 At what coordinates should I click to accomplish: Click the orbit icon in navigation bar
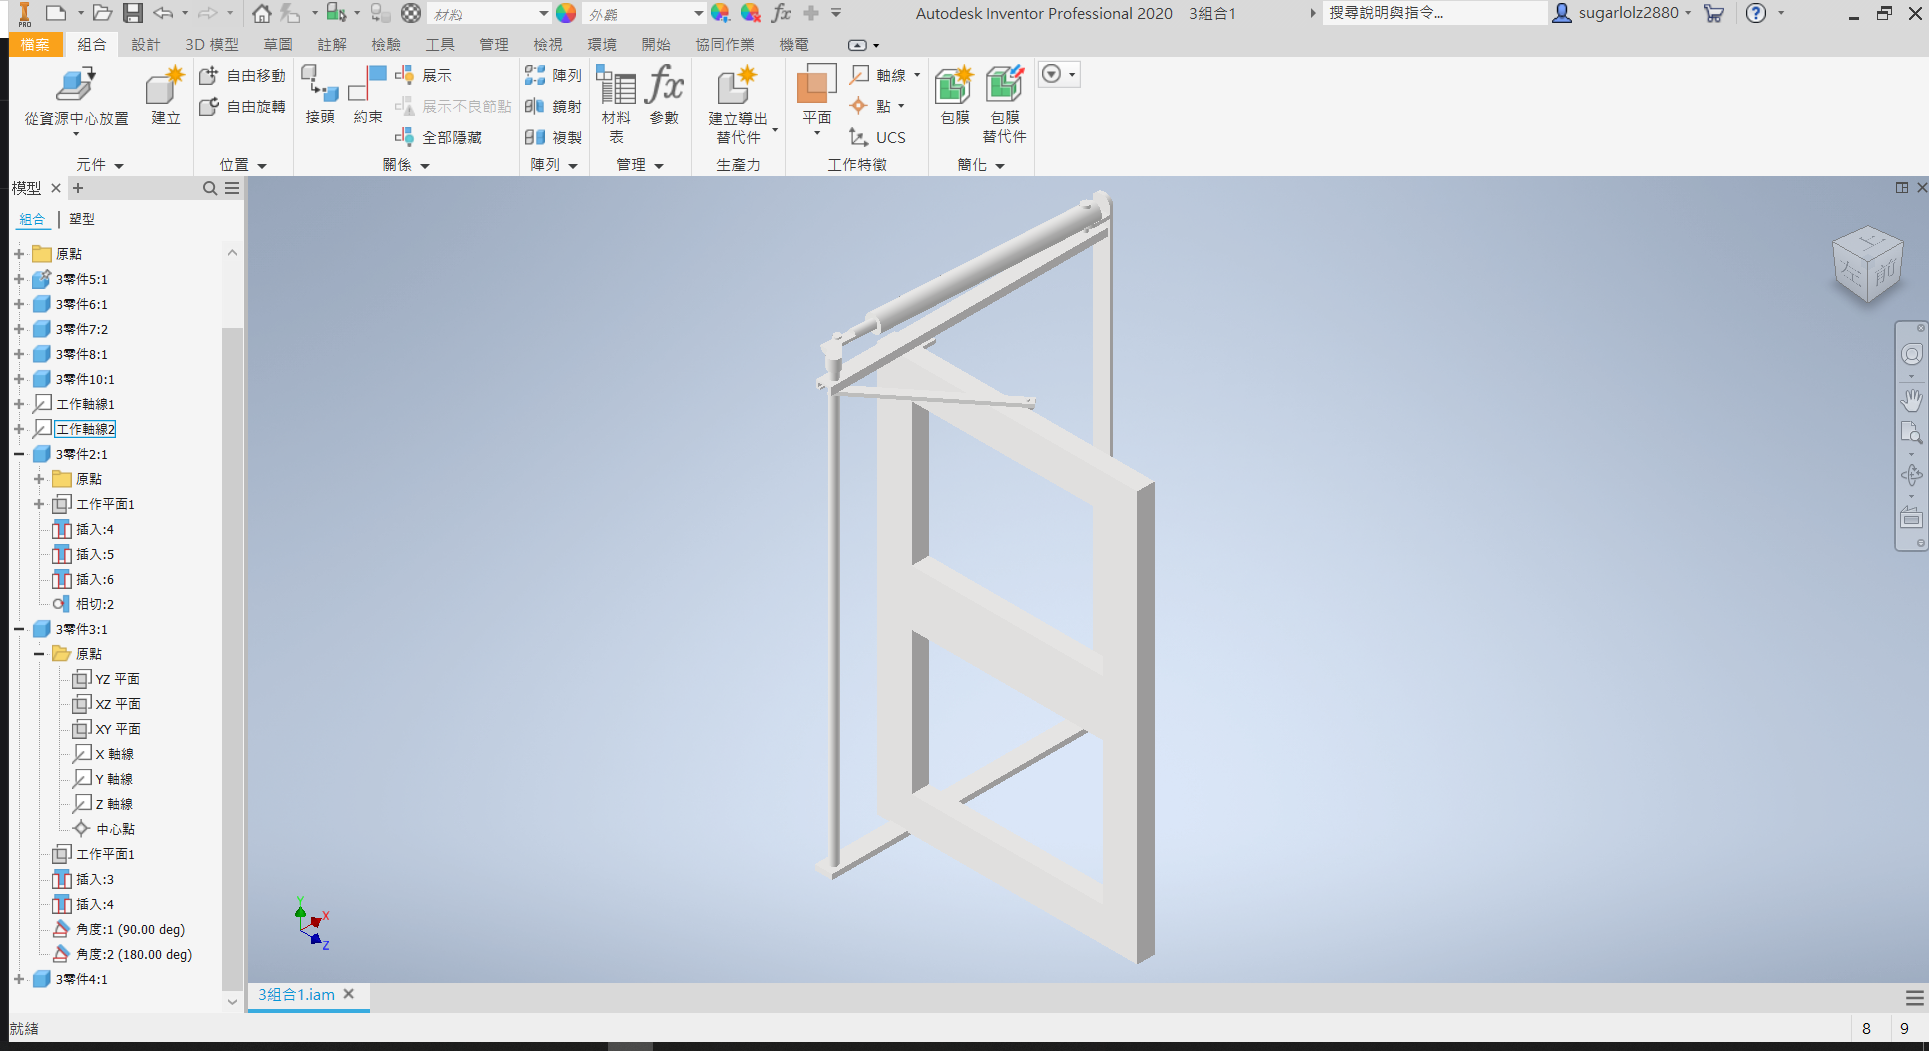(1911, 475)
